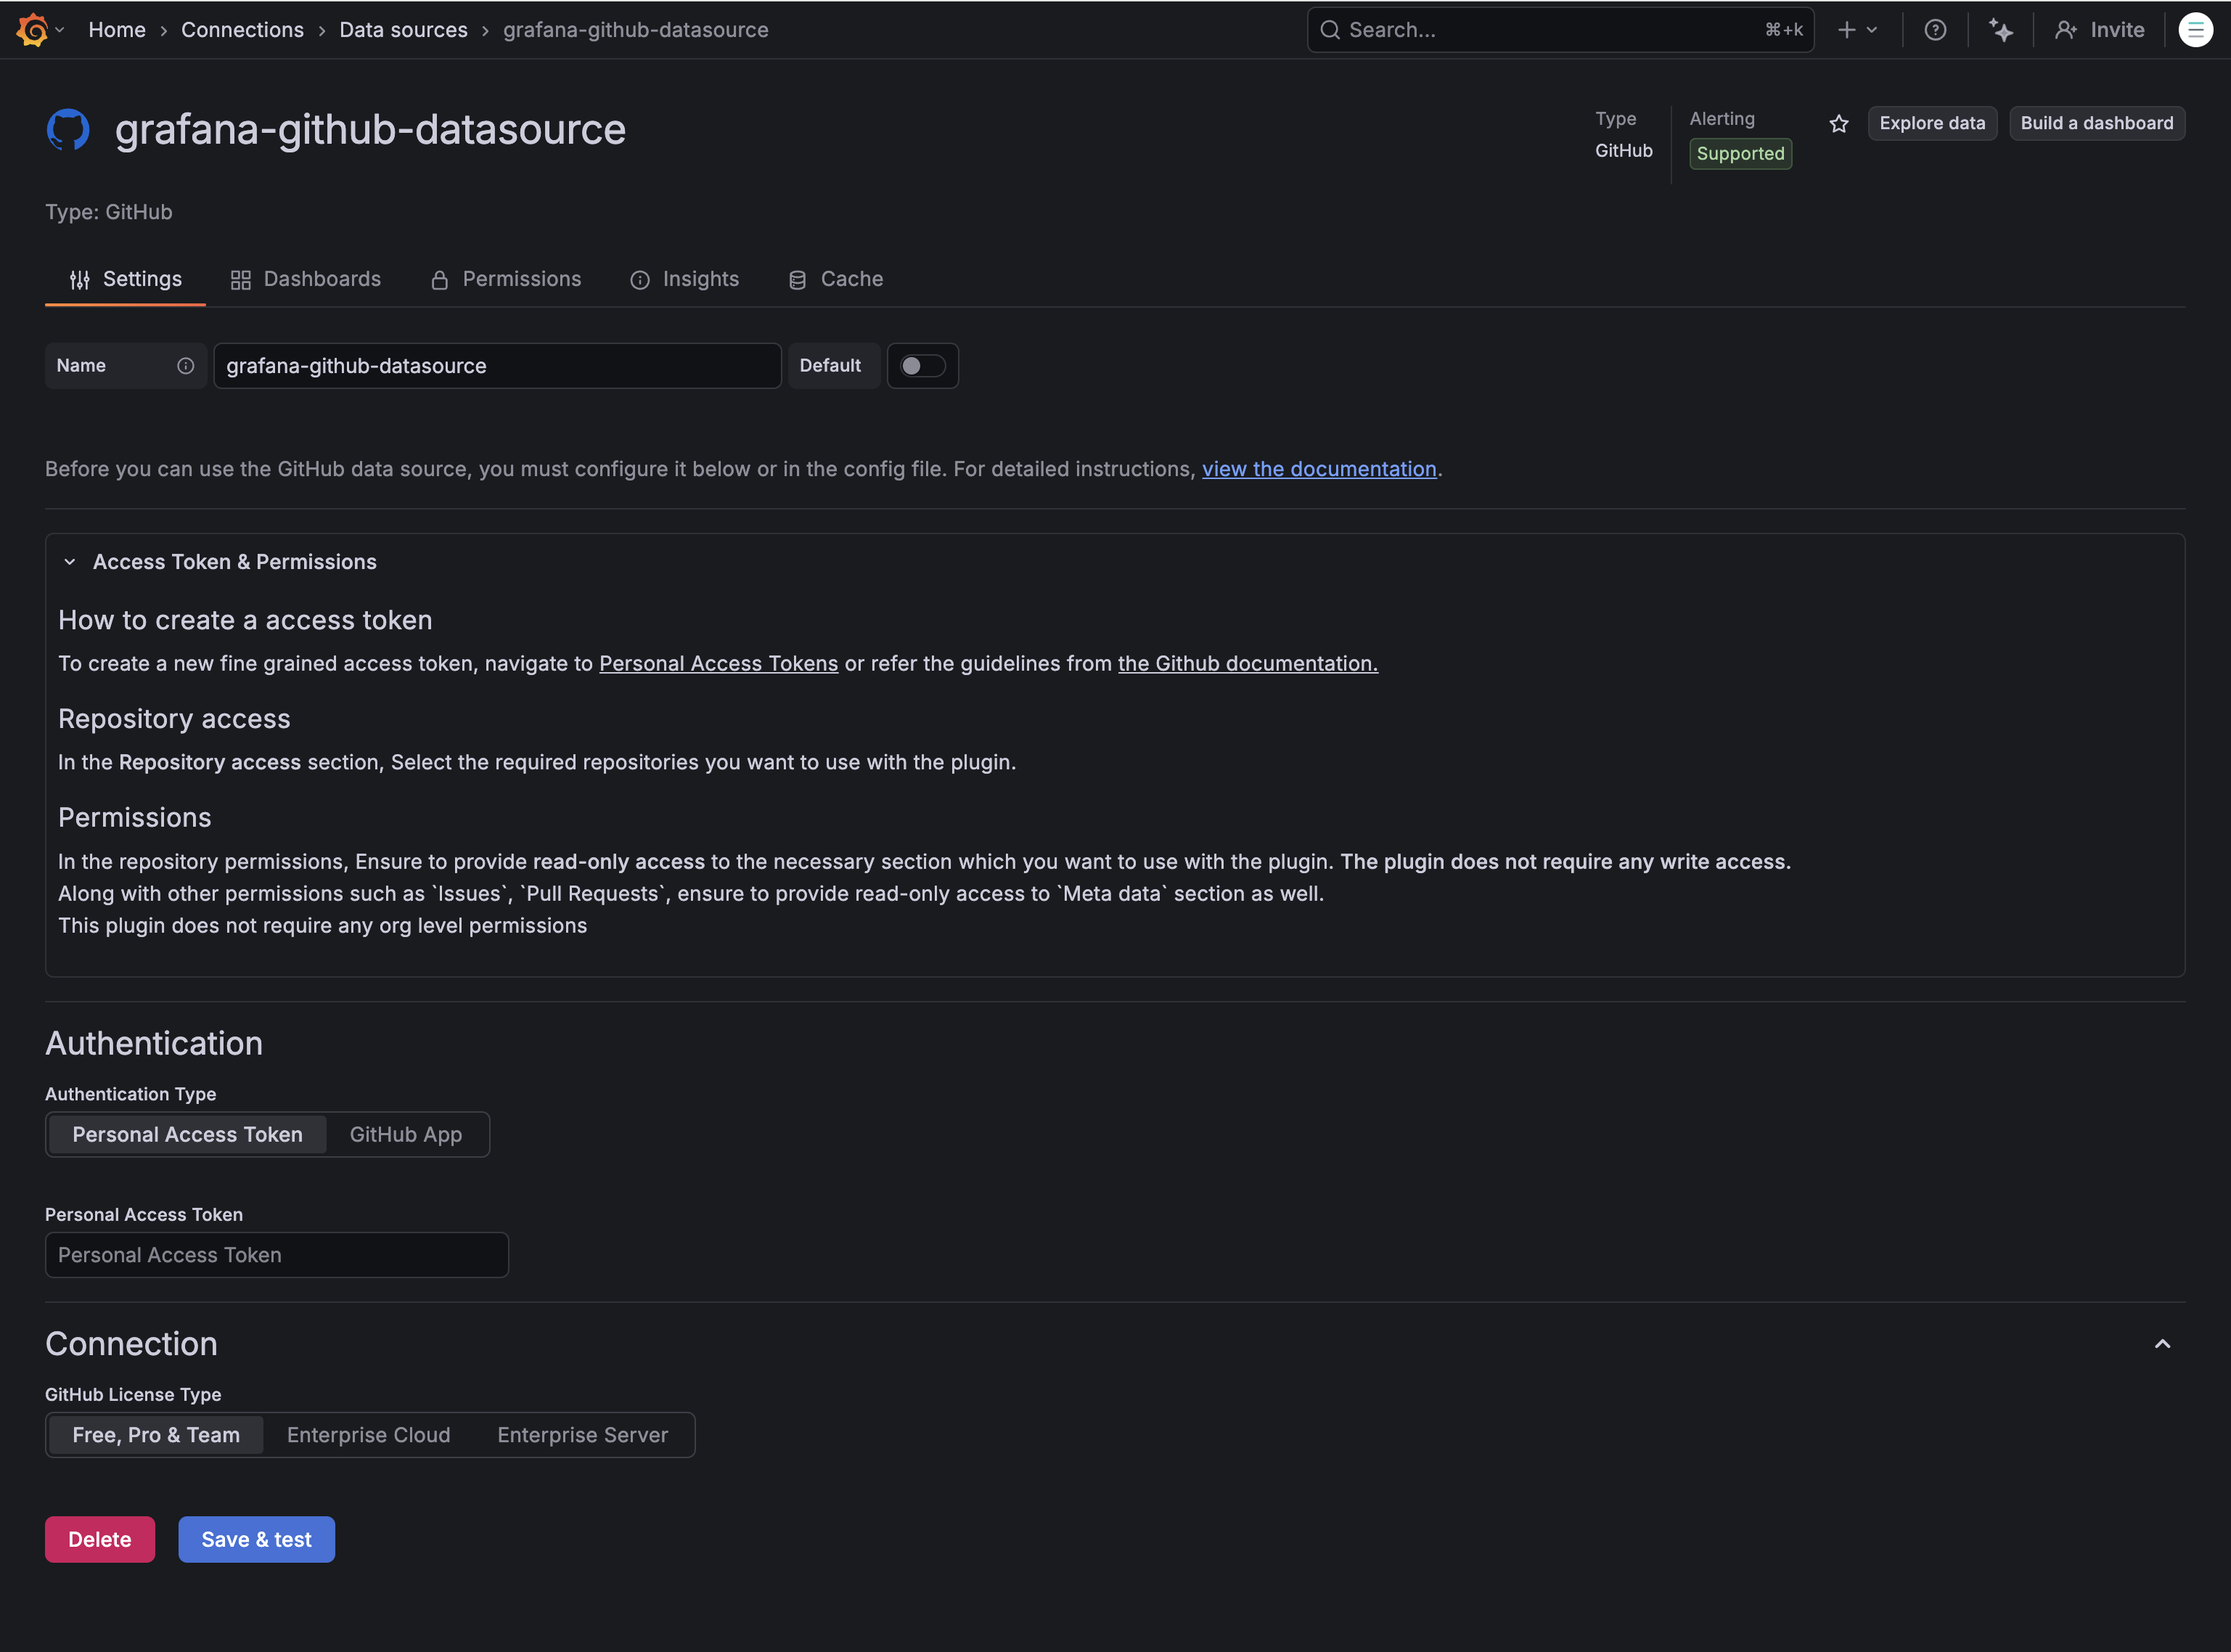The height and width of the screenshot is (1652, 2231).
Task: Open the user profile avatar
Action: click(x=2195, y=30)
